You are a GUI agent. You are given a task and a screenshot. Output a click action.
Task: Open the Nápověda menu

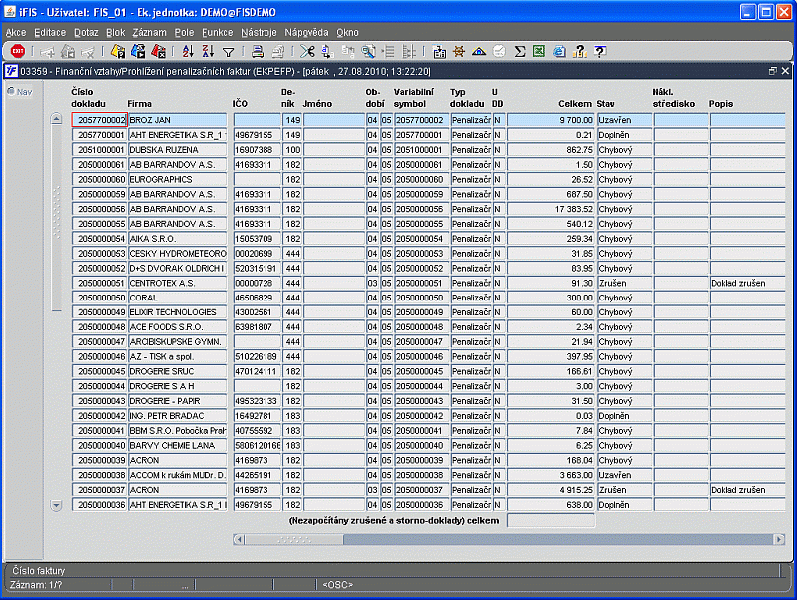(306, 32)
